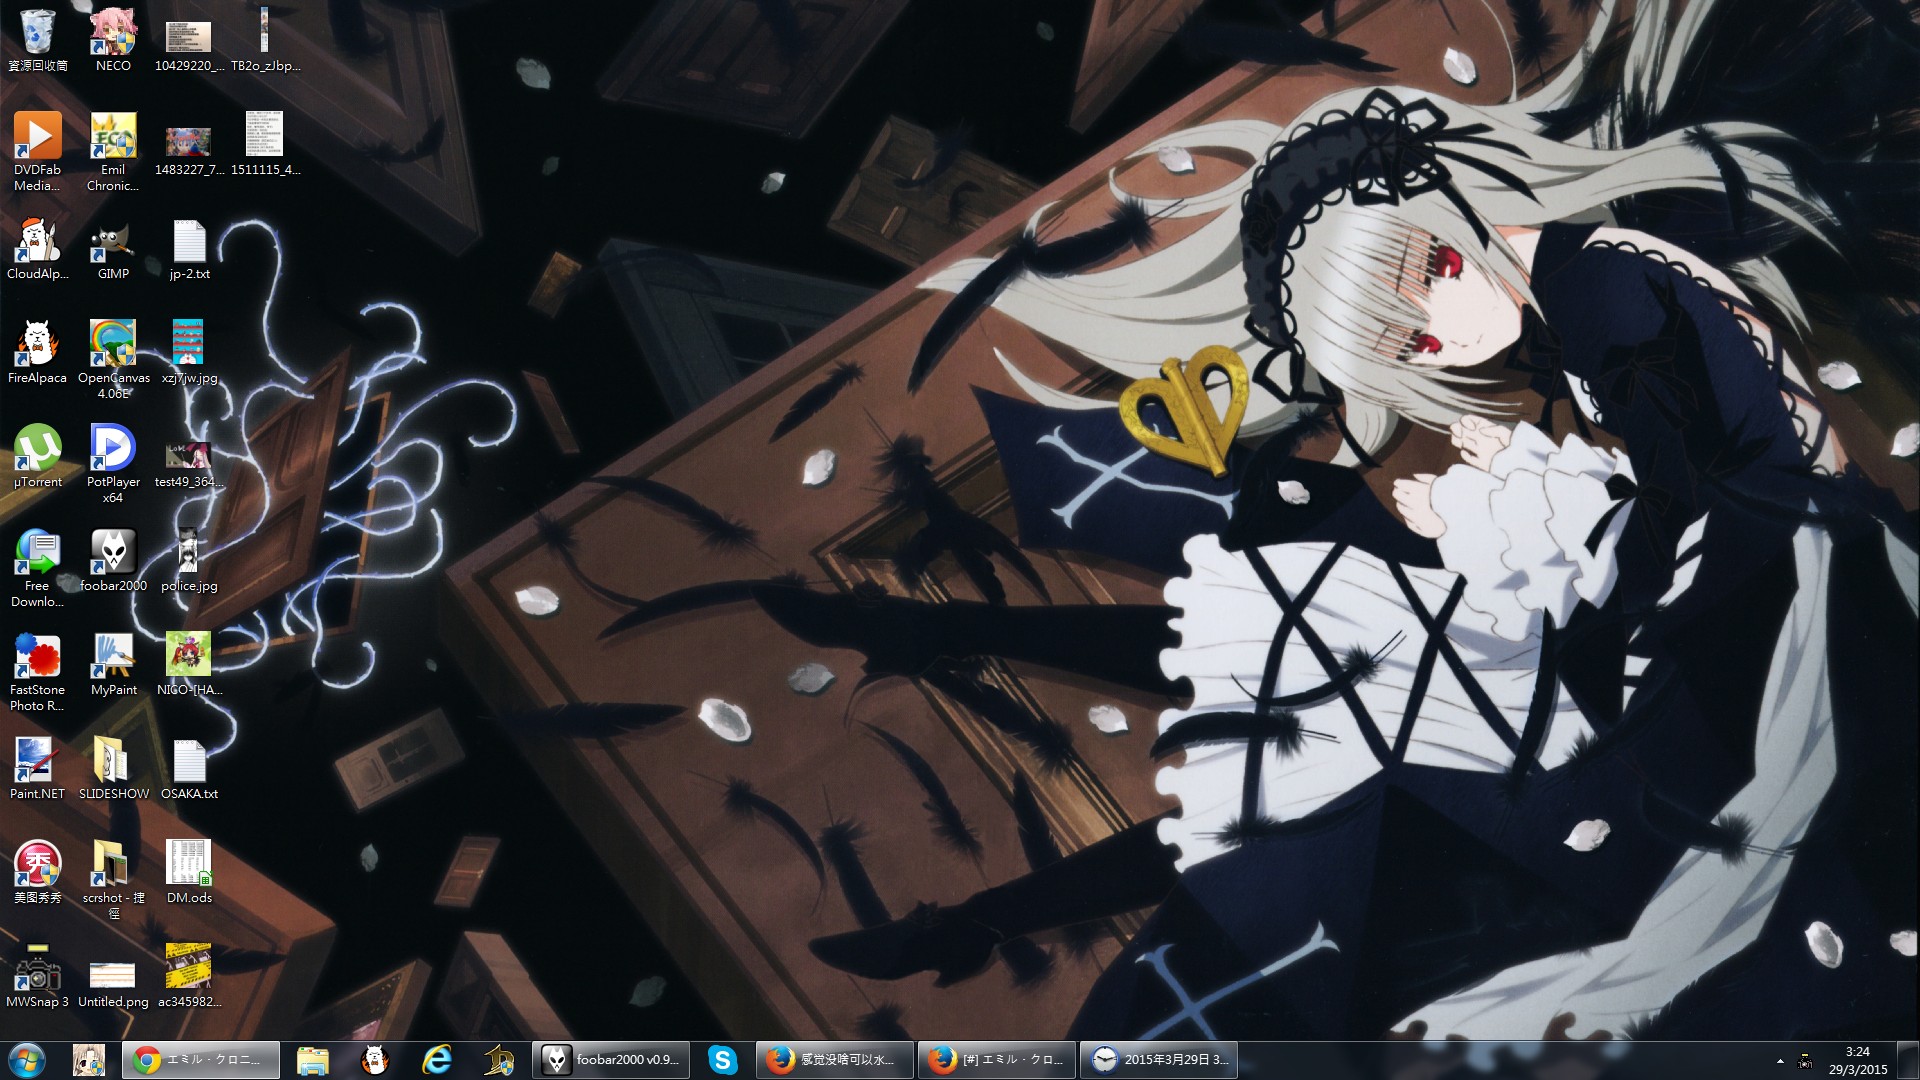Open the police.jpg image file
1920x1080 pixels.
tap(189, 556)
